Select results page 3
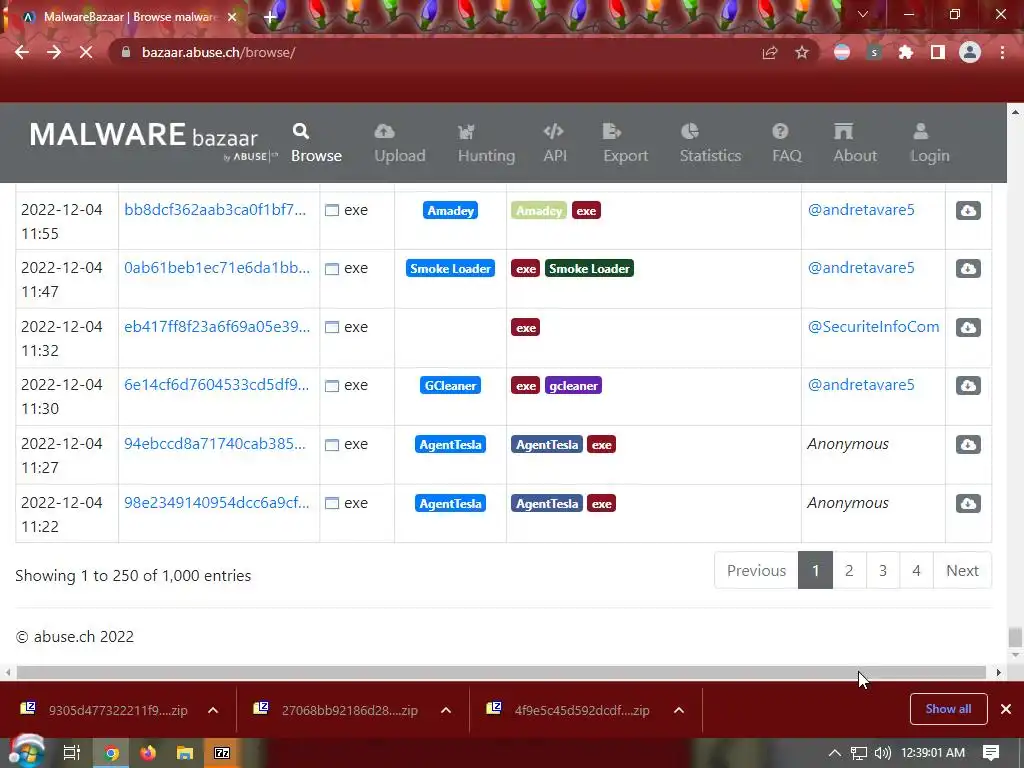 (883, 570)
